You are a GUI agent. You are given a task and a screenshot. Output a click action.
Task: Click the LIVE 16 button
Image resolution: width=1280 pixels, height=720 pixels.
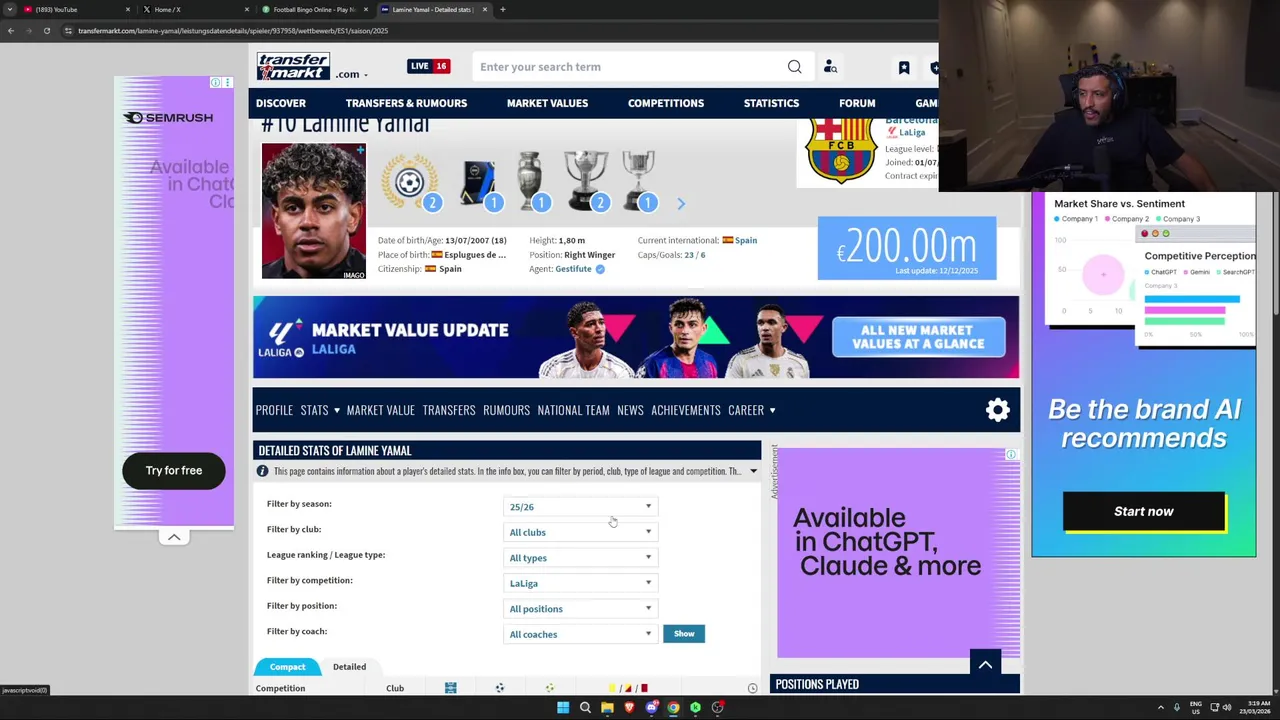pyautogui.click(x=428, y=67)
